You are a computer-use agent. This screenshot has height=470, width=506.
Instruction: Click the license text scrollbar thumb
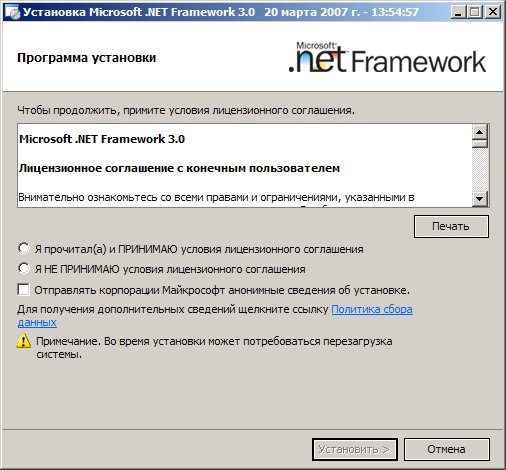tap(480, 144)
